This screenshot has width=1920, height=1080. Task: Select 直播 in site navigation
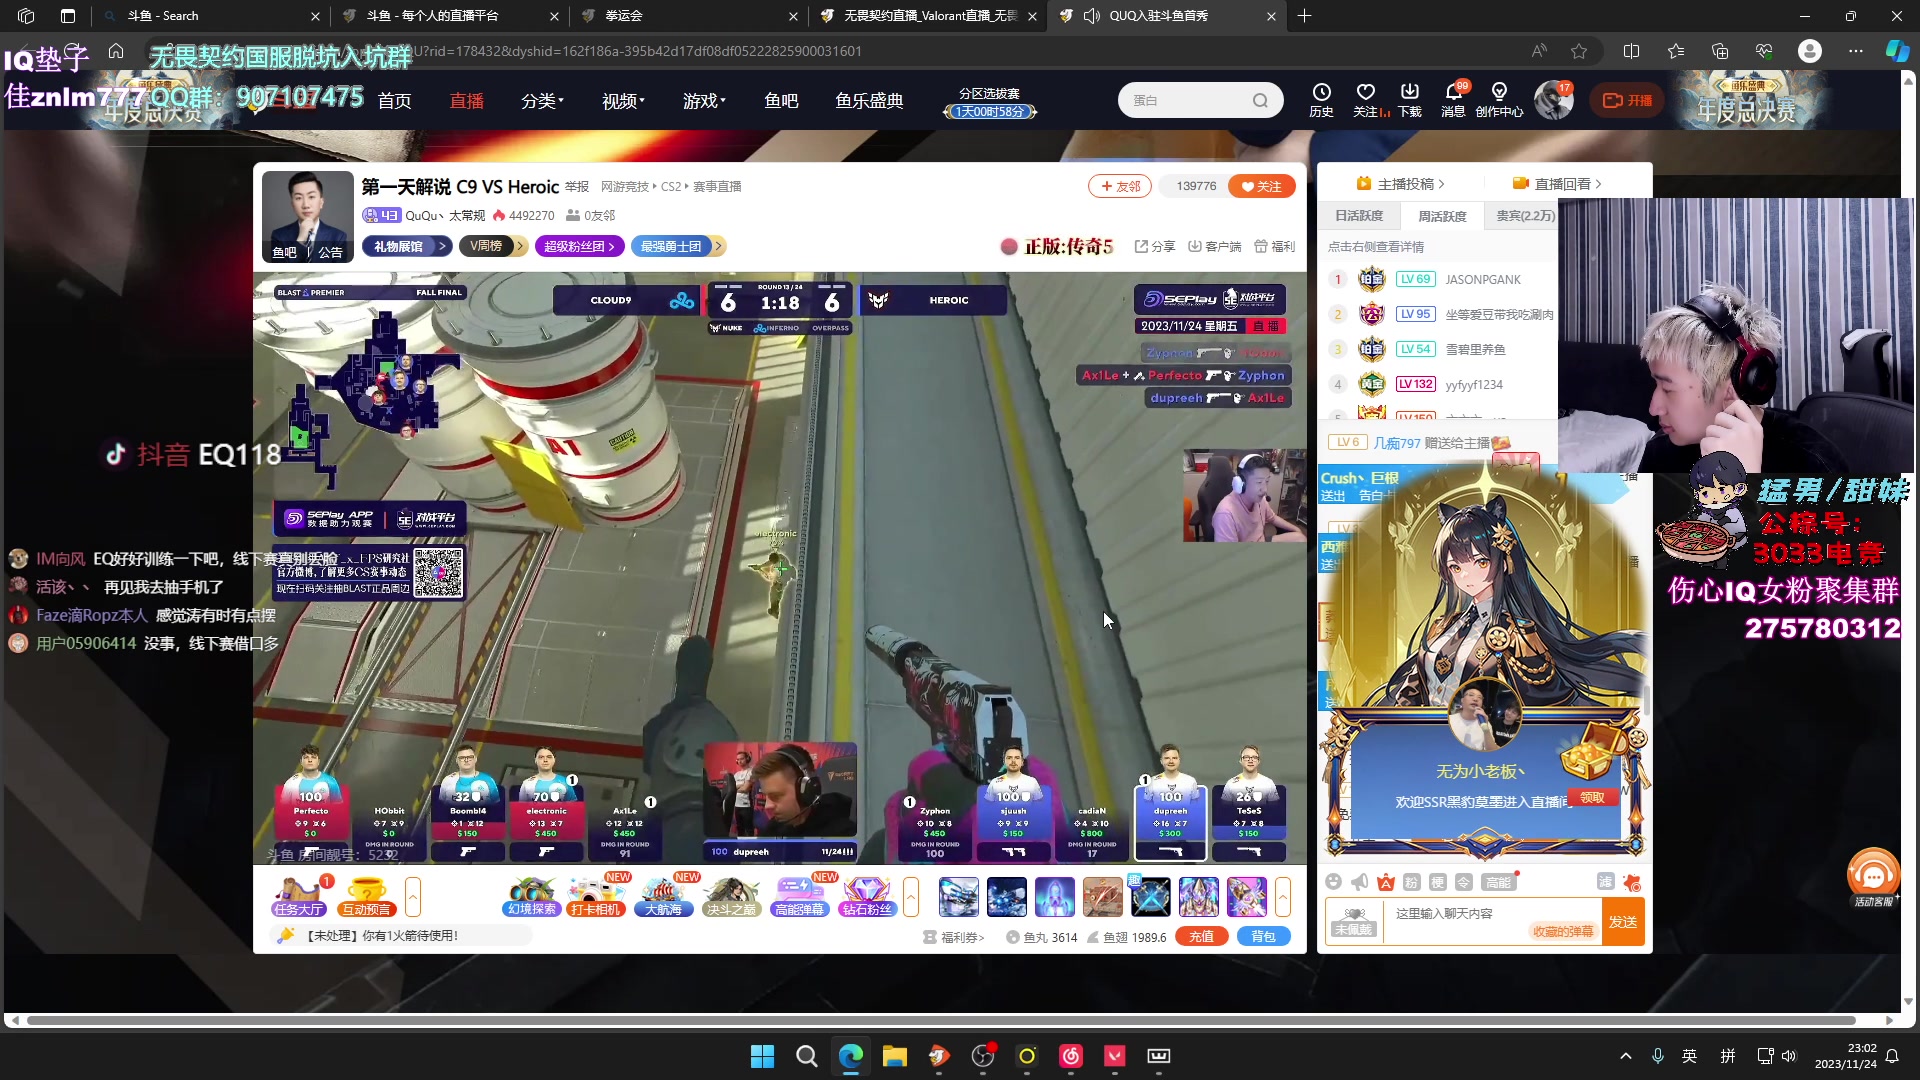pyautogui.click(x=466, y=101)
